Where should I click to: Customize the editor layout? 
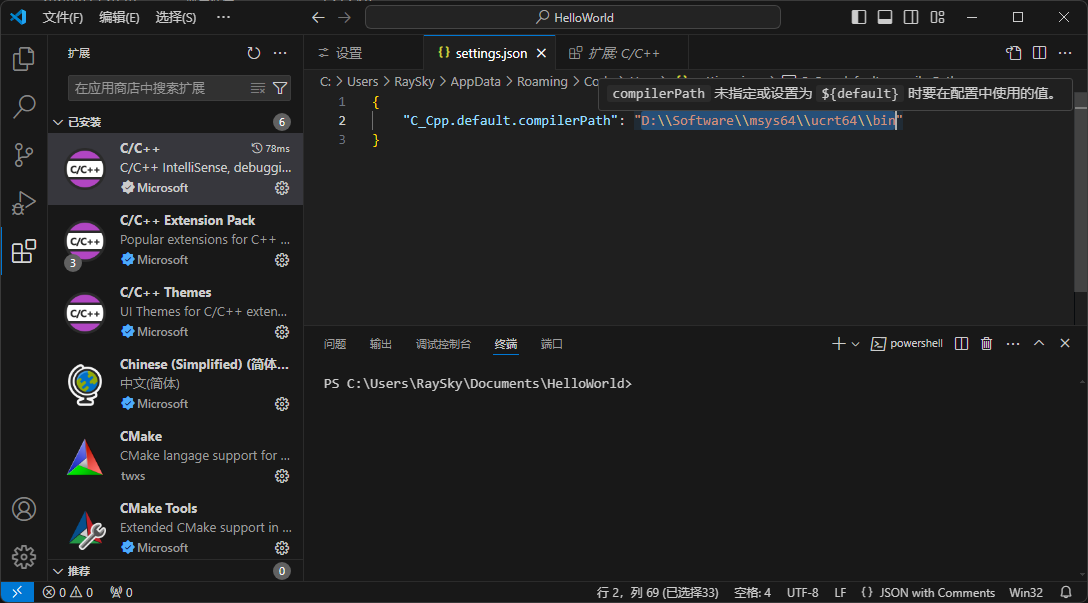coord(937,17)
